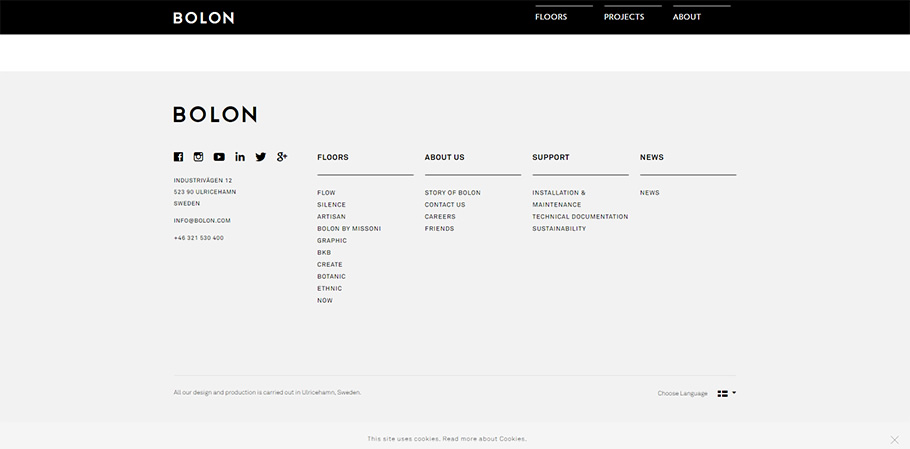The height and width of the screenshot is (449, 910).
Task: Open Technical Documentation link
Action: tap(580, 217)
